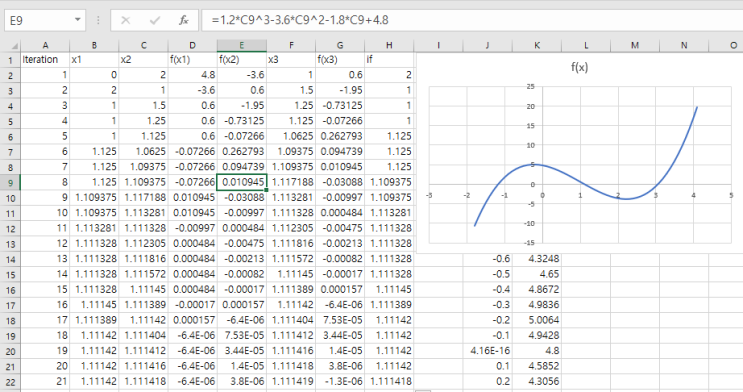This screenshot has height=392, width=743.
Task: Click cell with -0.6 in column J
Action: [488, 259]
